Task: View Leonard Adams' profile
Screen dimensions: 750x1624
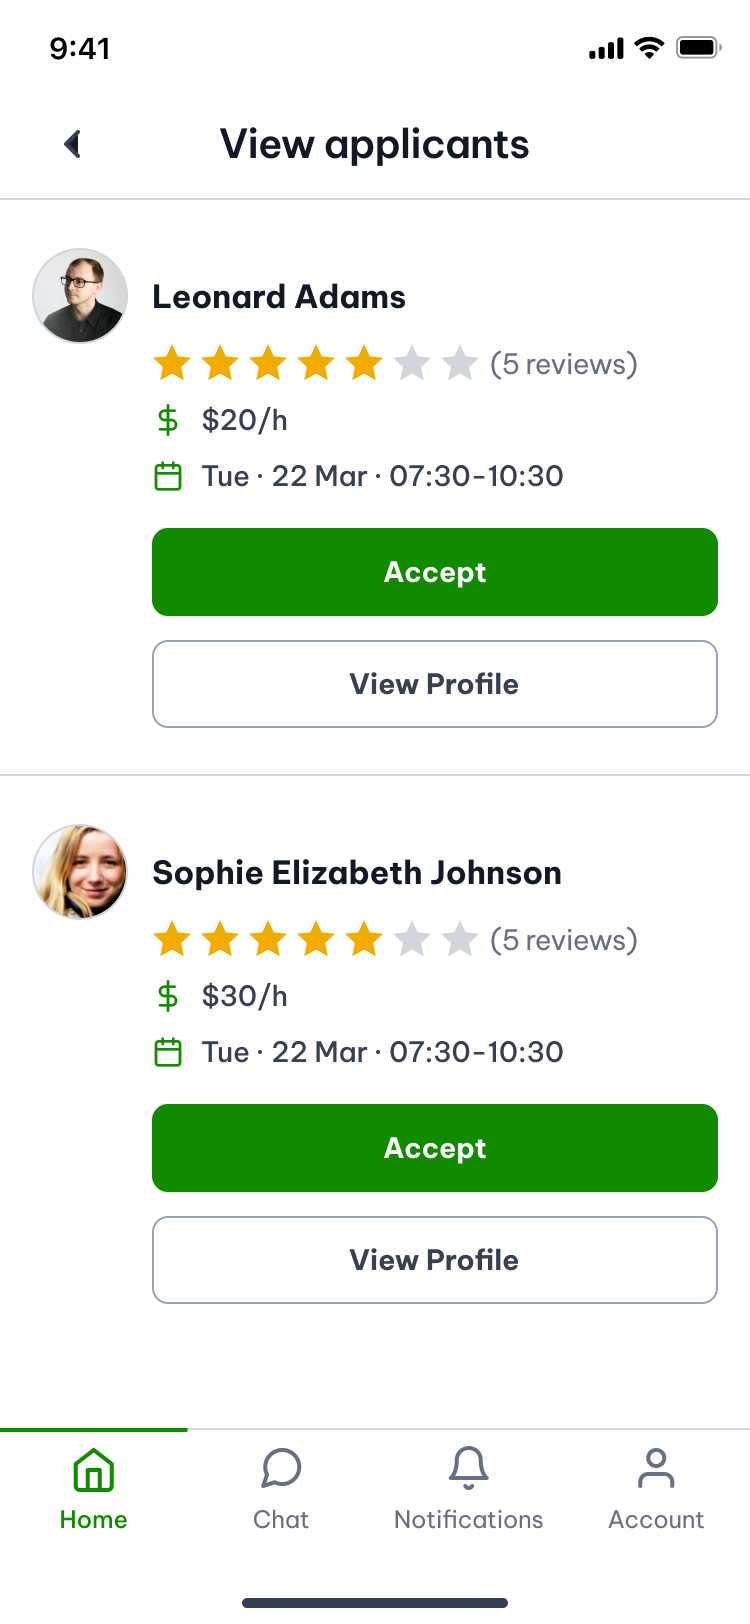Action: pyautogui.click(x=435, y=684)
